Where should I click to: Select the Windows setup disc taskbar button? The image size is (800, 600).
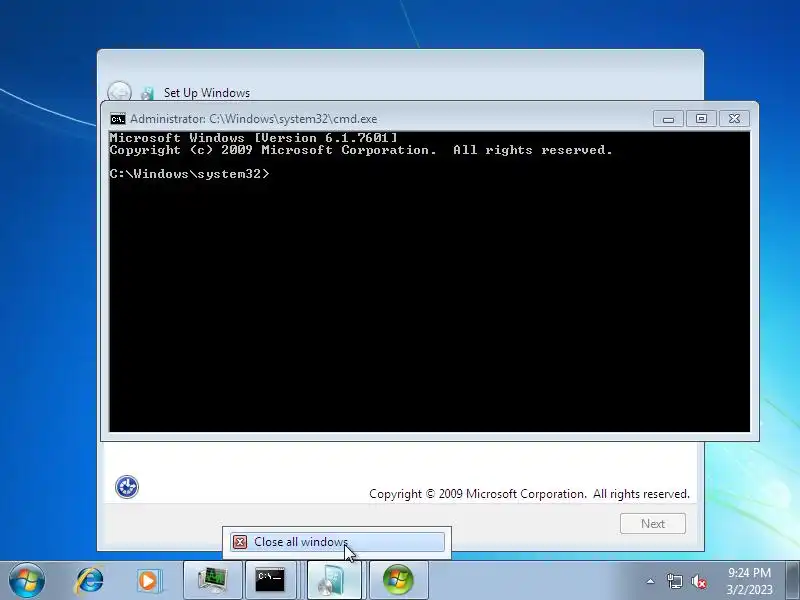point(334,580)
